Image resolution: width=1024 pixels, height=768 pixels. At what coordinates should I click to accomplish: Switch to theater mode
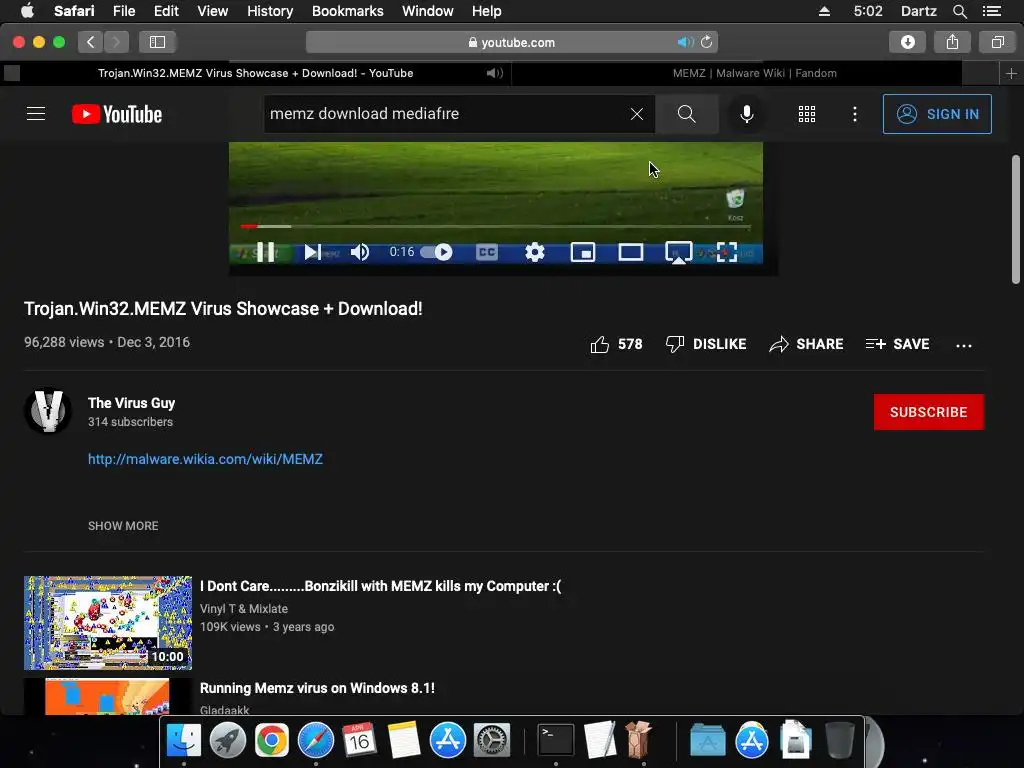631,252
